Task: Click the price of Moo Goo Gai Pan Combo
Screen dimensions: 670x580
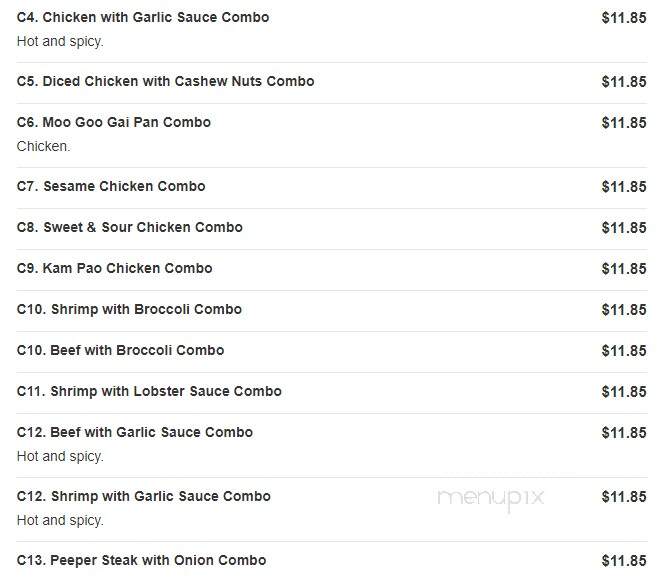Action: tap(624, 123)
